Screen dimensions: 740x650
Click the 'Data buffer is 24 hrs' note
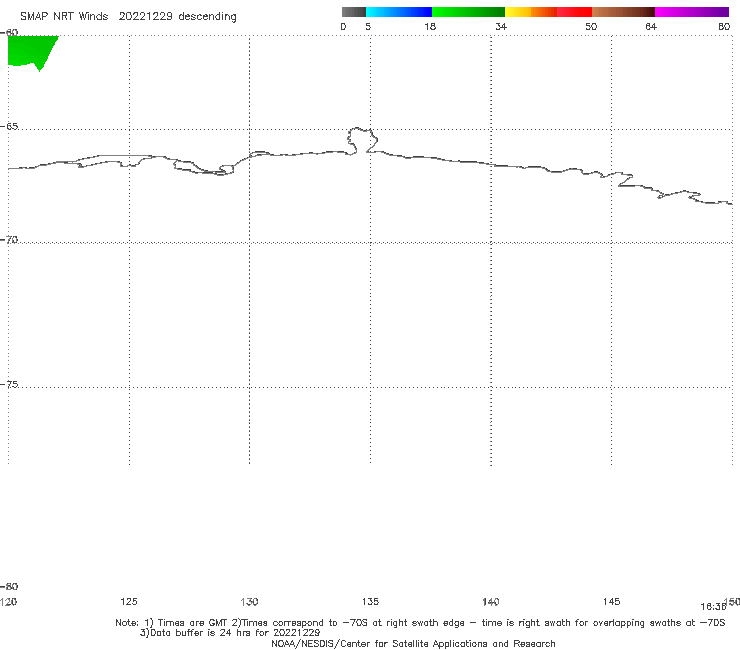tap(230, 633)
